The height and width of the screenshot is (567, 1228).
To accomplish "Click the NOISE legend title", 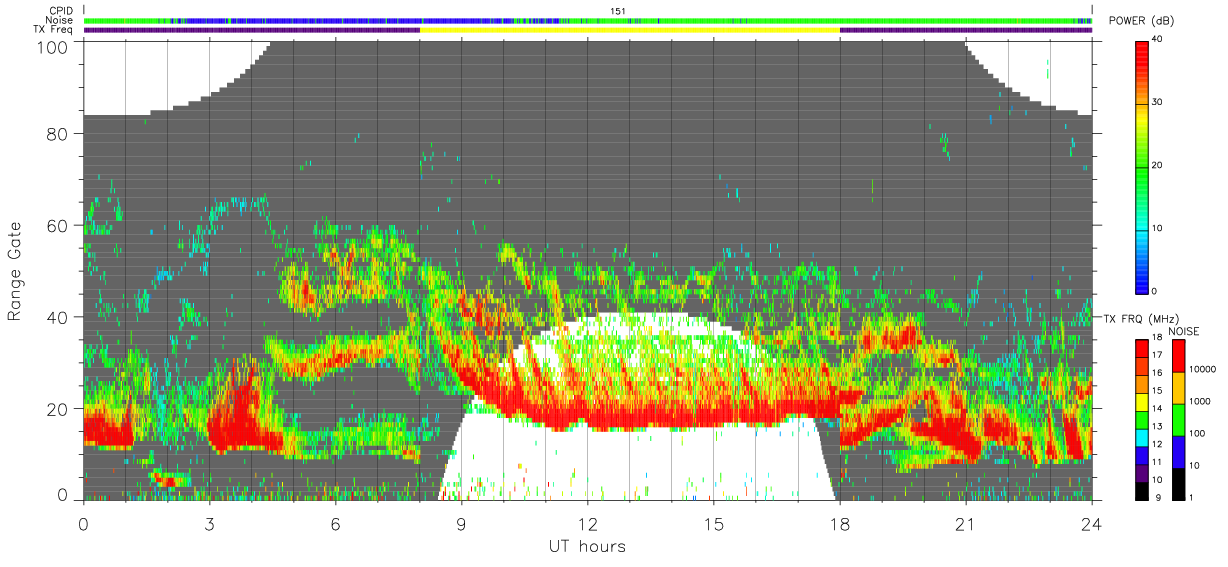I will click(x=1185, y=331).
